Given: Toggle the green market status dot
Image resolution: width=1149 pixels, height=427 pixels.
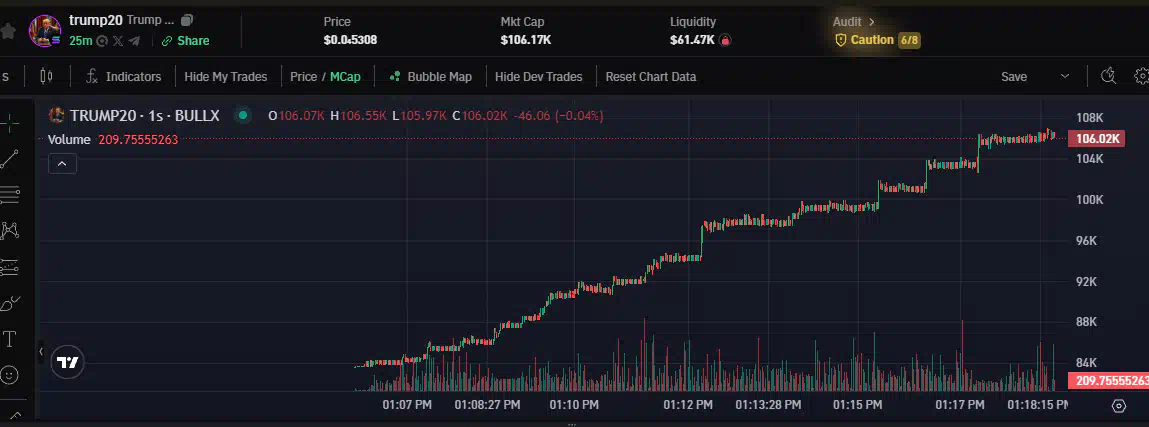Looking at the screenshot, I should [243, 115].
